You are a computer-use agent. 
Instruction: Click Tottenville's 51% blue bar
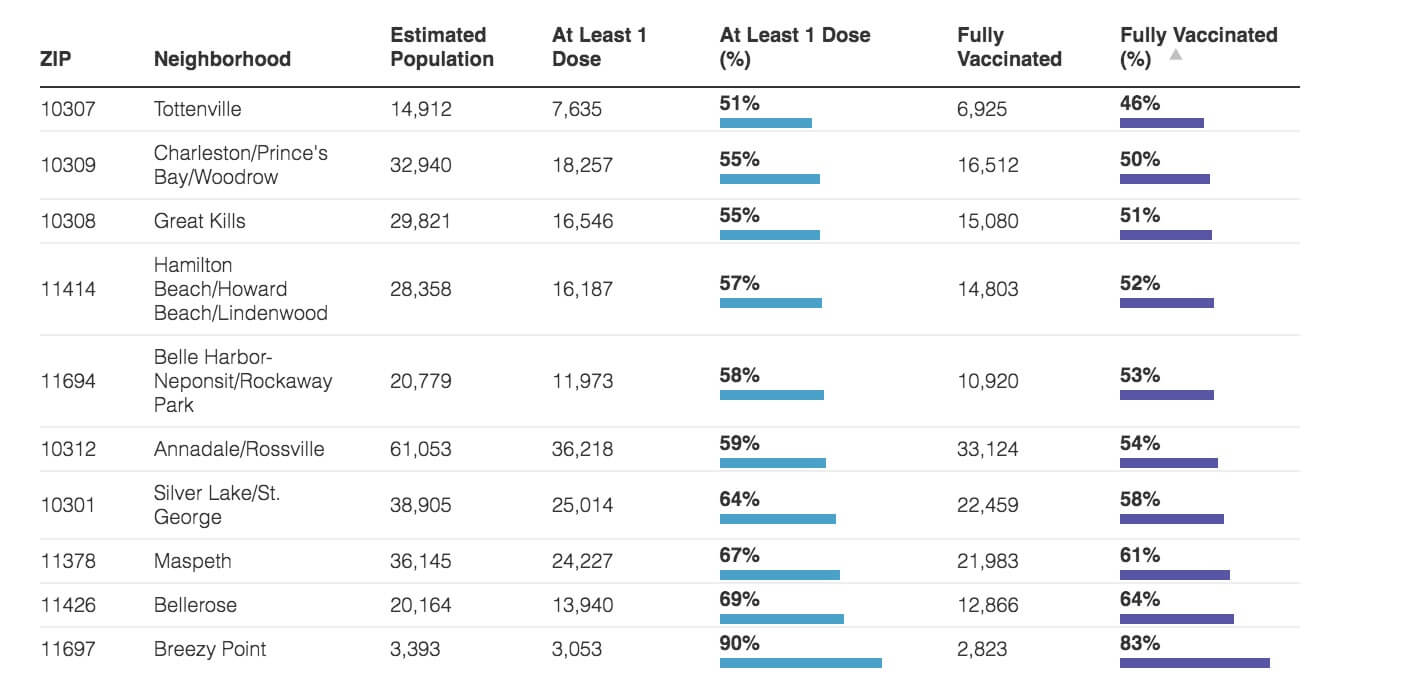(765, 123)
